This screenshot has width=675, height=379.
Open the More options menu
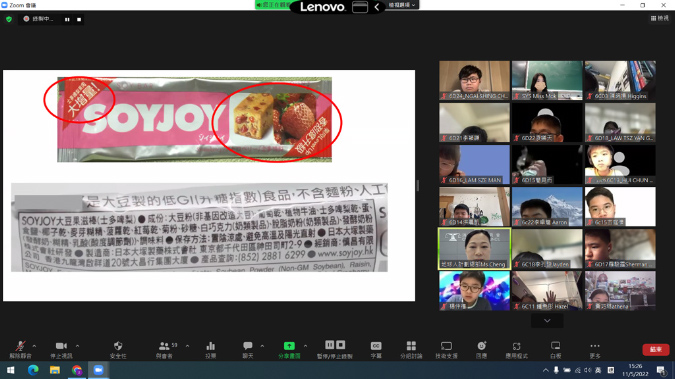(595, 349)
